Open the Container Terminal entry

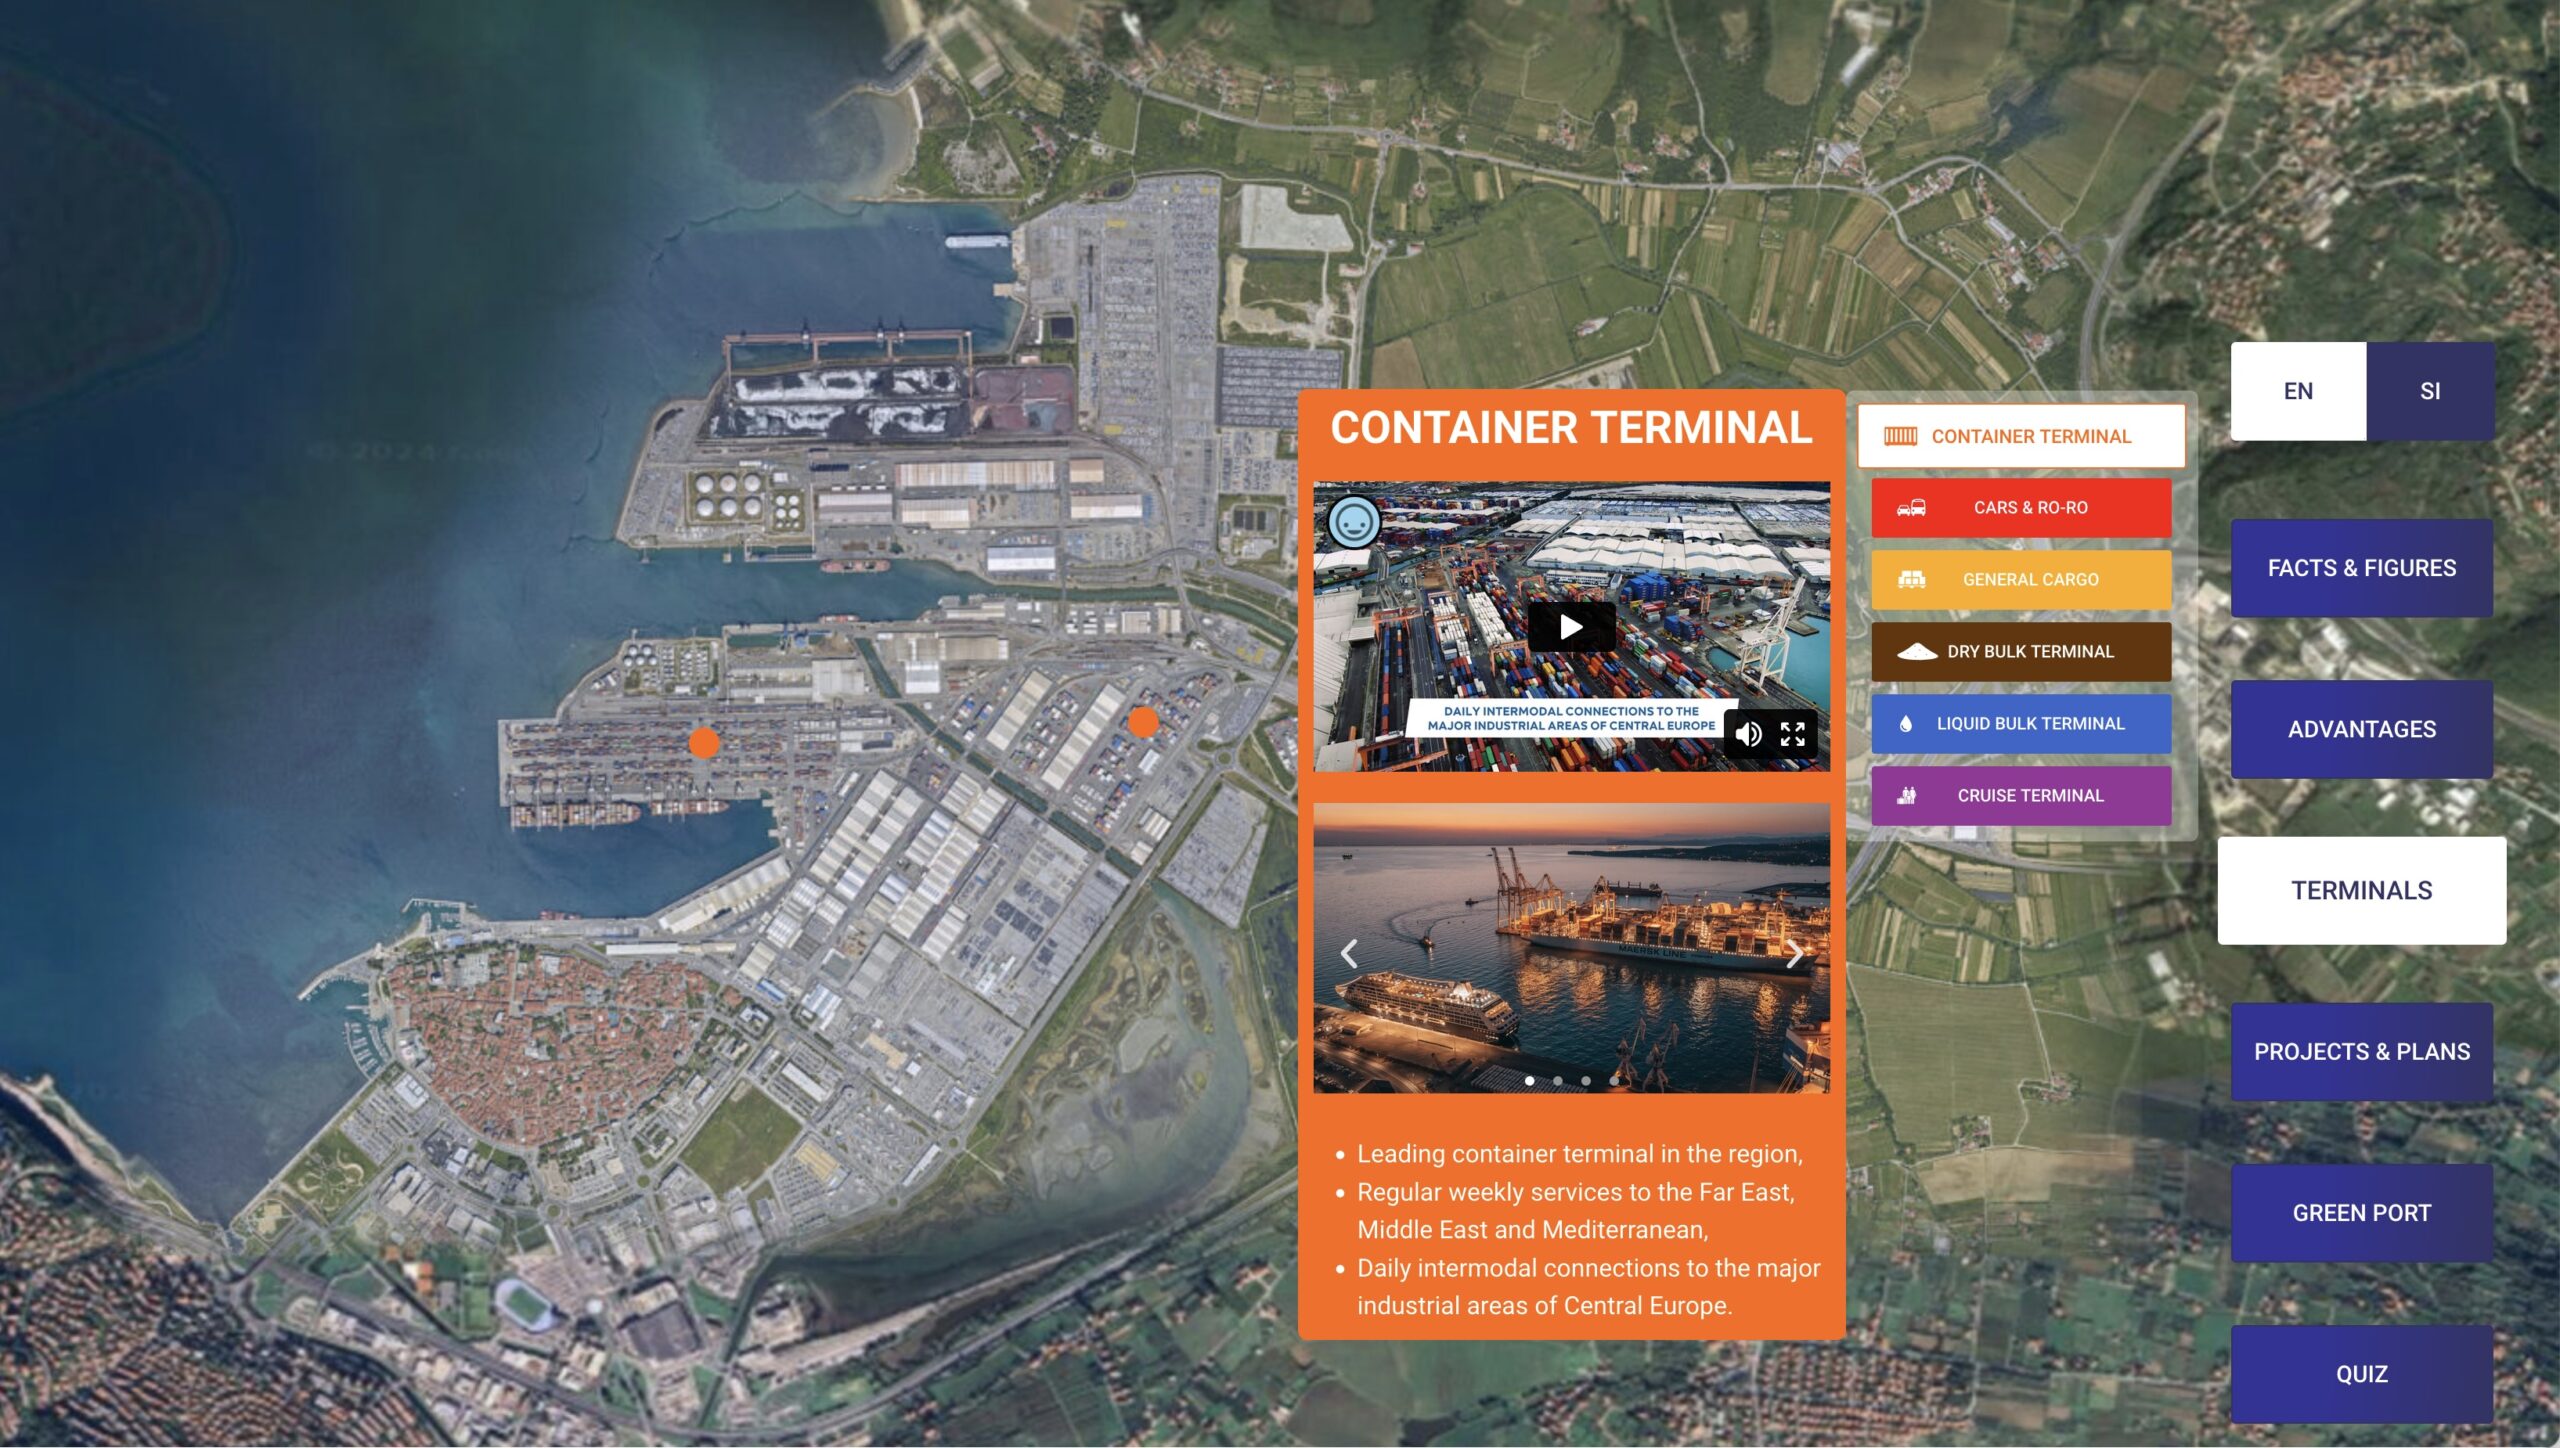tap(2021, 436)
